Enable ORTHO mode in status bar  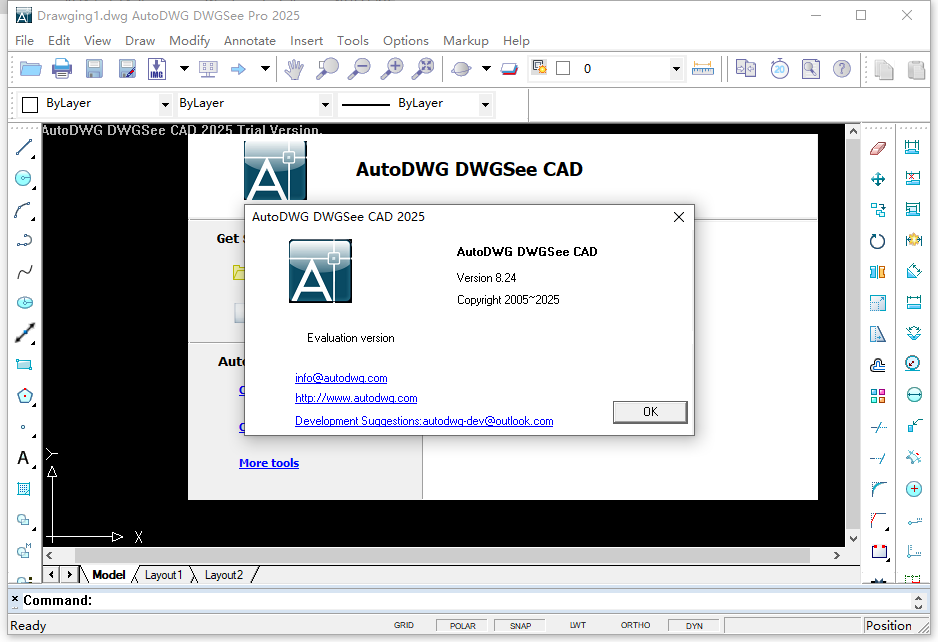[x=635, y=625]
